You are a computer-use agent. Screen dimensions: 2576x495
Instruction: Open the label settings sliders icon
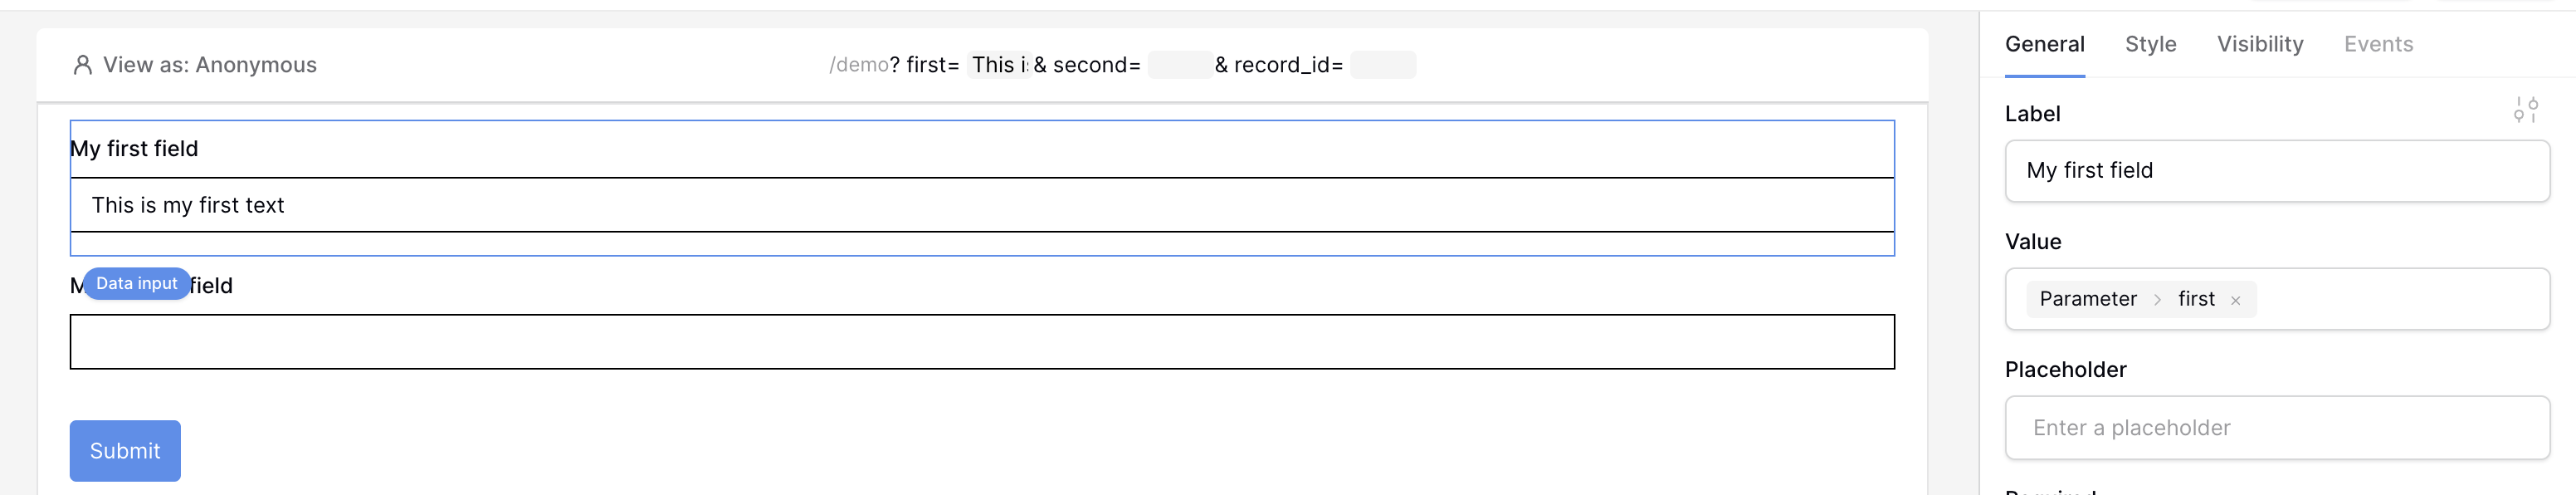[2525, 110]
